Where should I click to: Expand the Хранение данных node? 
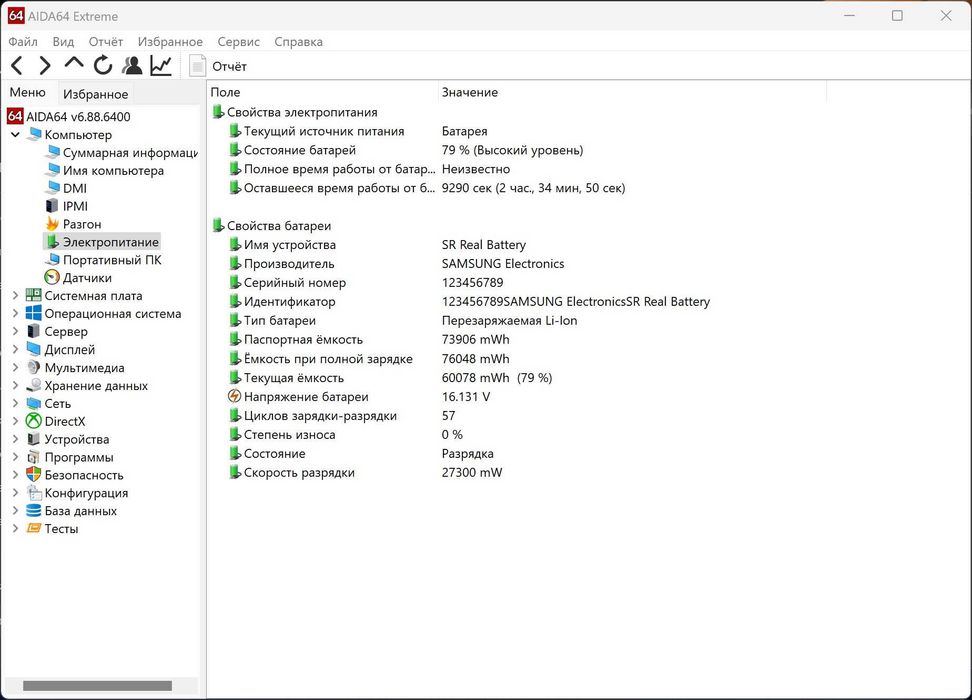[15, 386]
